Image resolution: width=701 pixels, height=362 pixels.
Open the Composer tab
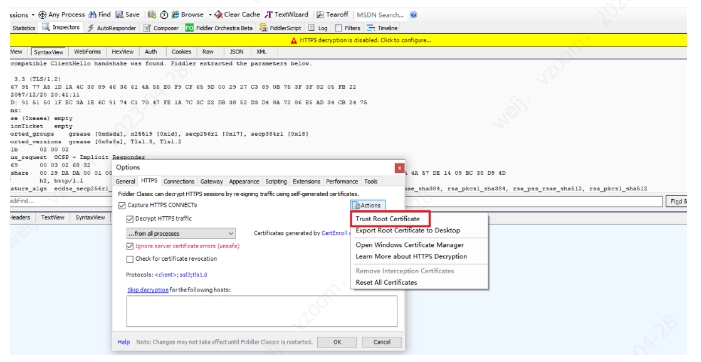tap(161, 28)
